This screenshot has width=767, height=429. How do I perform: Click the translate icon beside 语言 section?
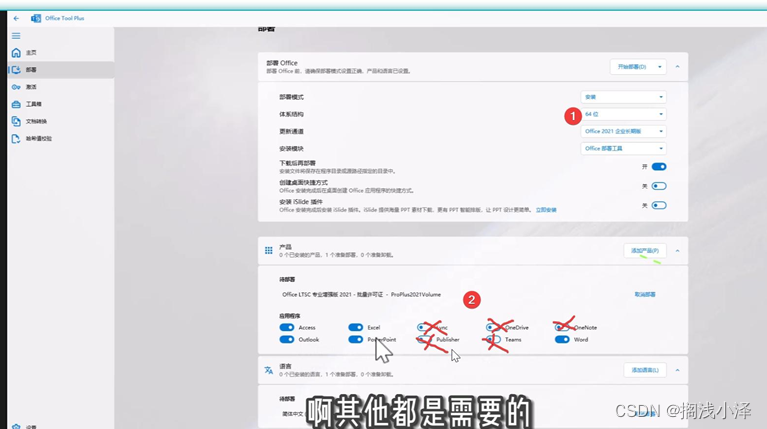point(269,370)
